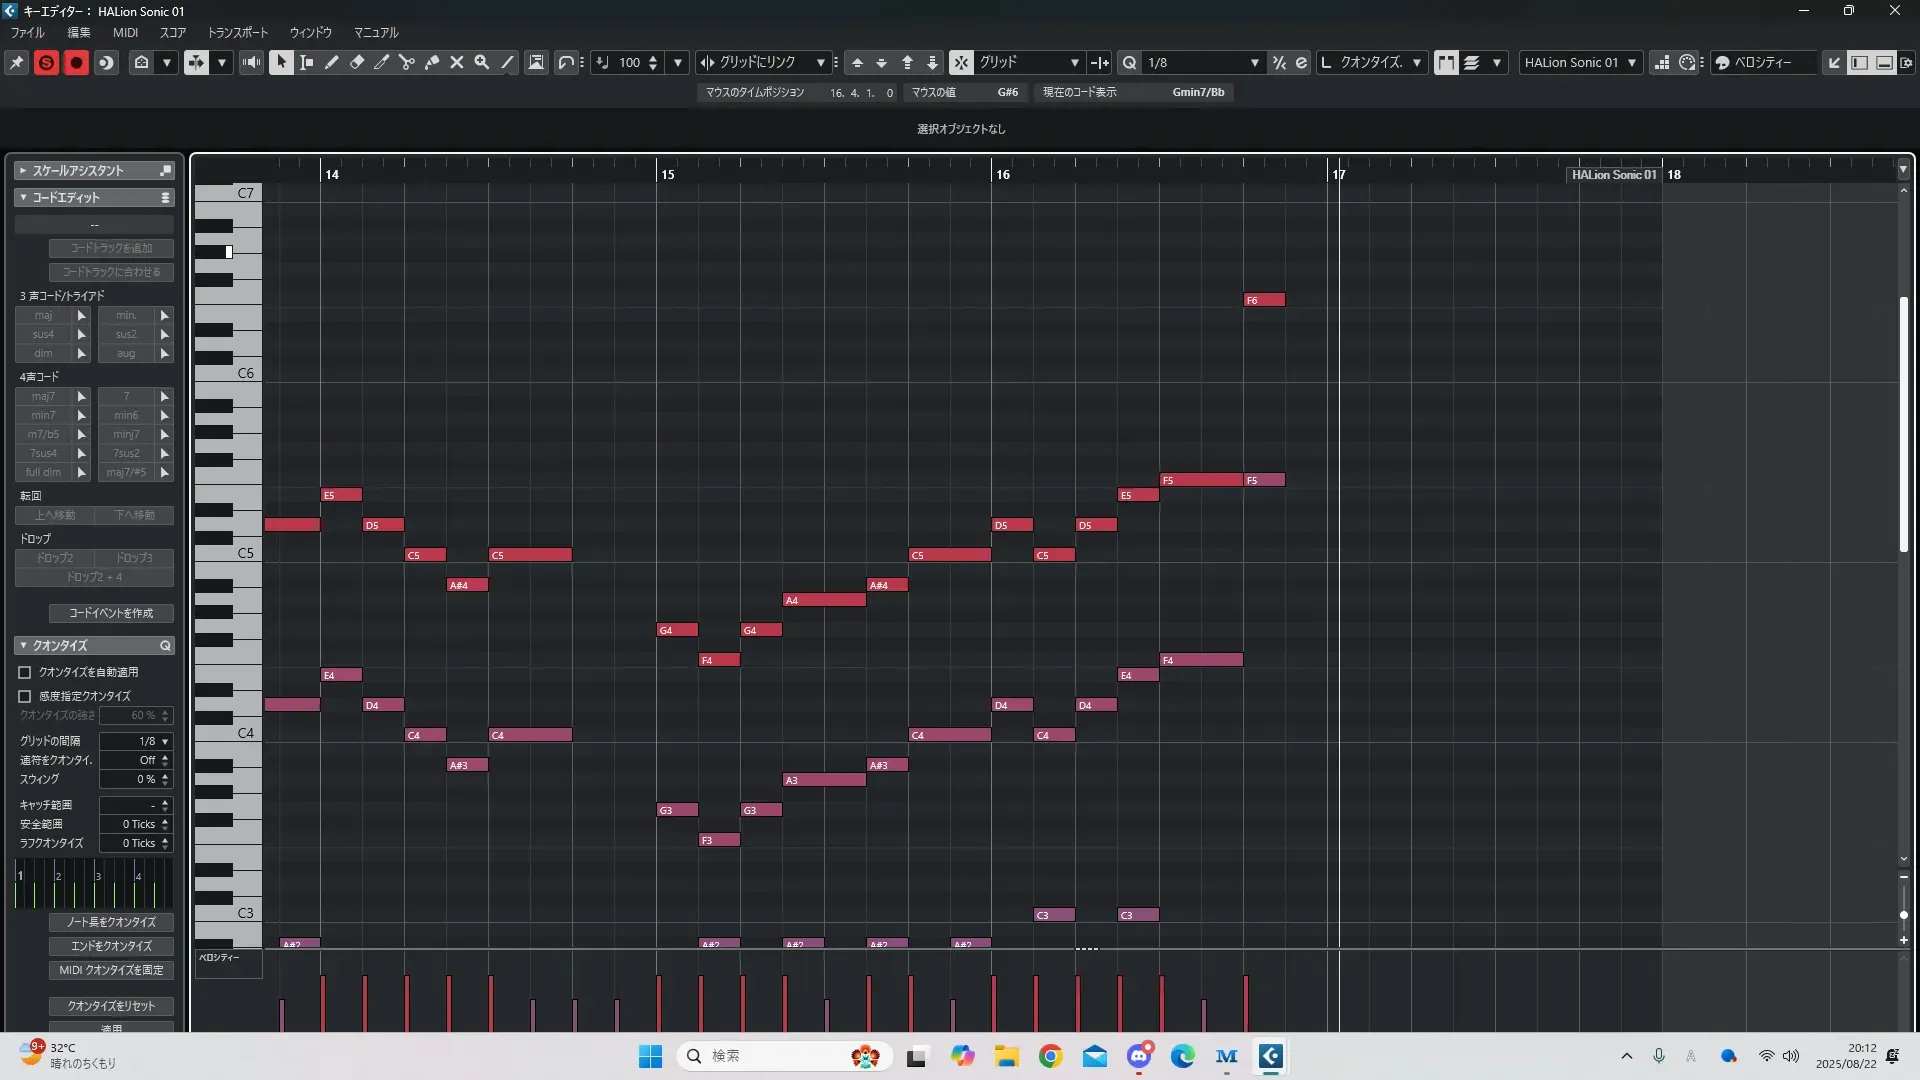Screen dimensions: 1920x1080
Task: Enable the auto-apply quantize checkbox
Action: point(25,673)
